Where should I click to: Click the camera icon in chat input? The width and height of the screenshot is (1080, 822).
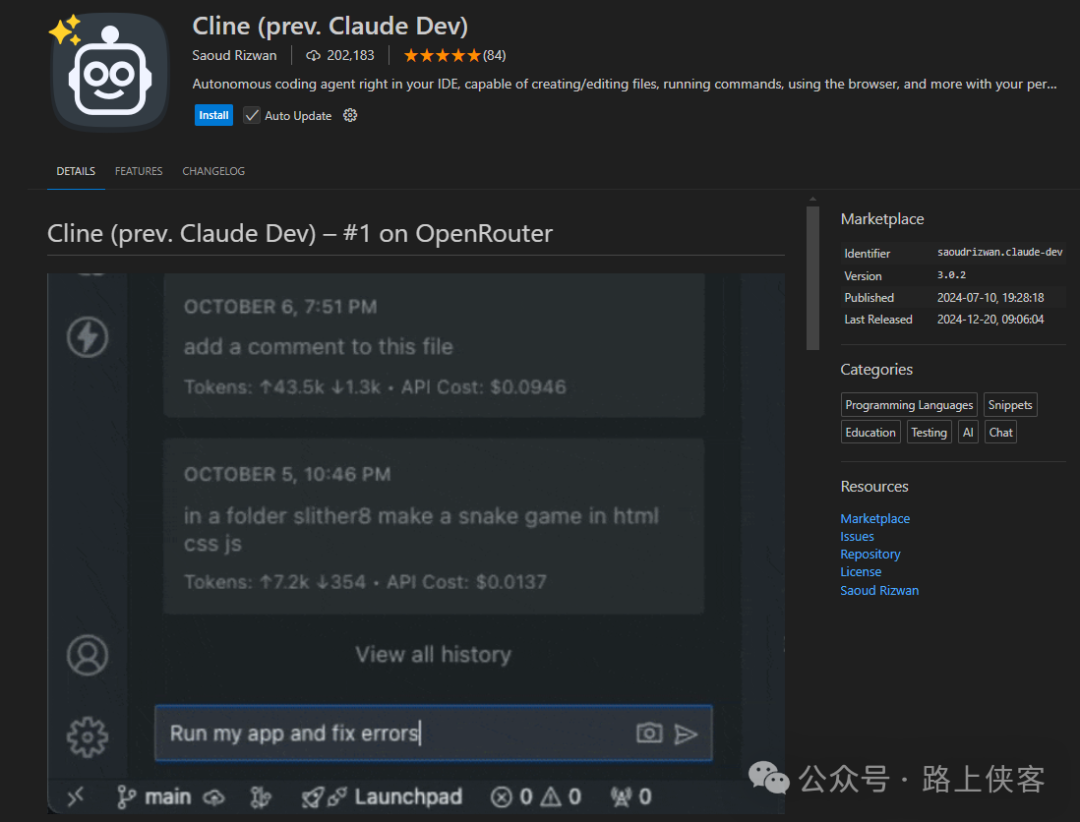coord(649,733)
